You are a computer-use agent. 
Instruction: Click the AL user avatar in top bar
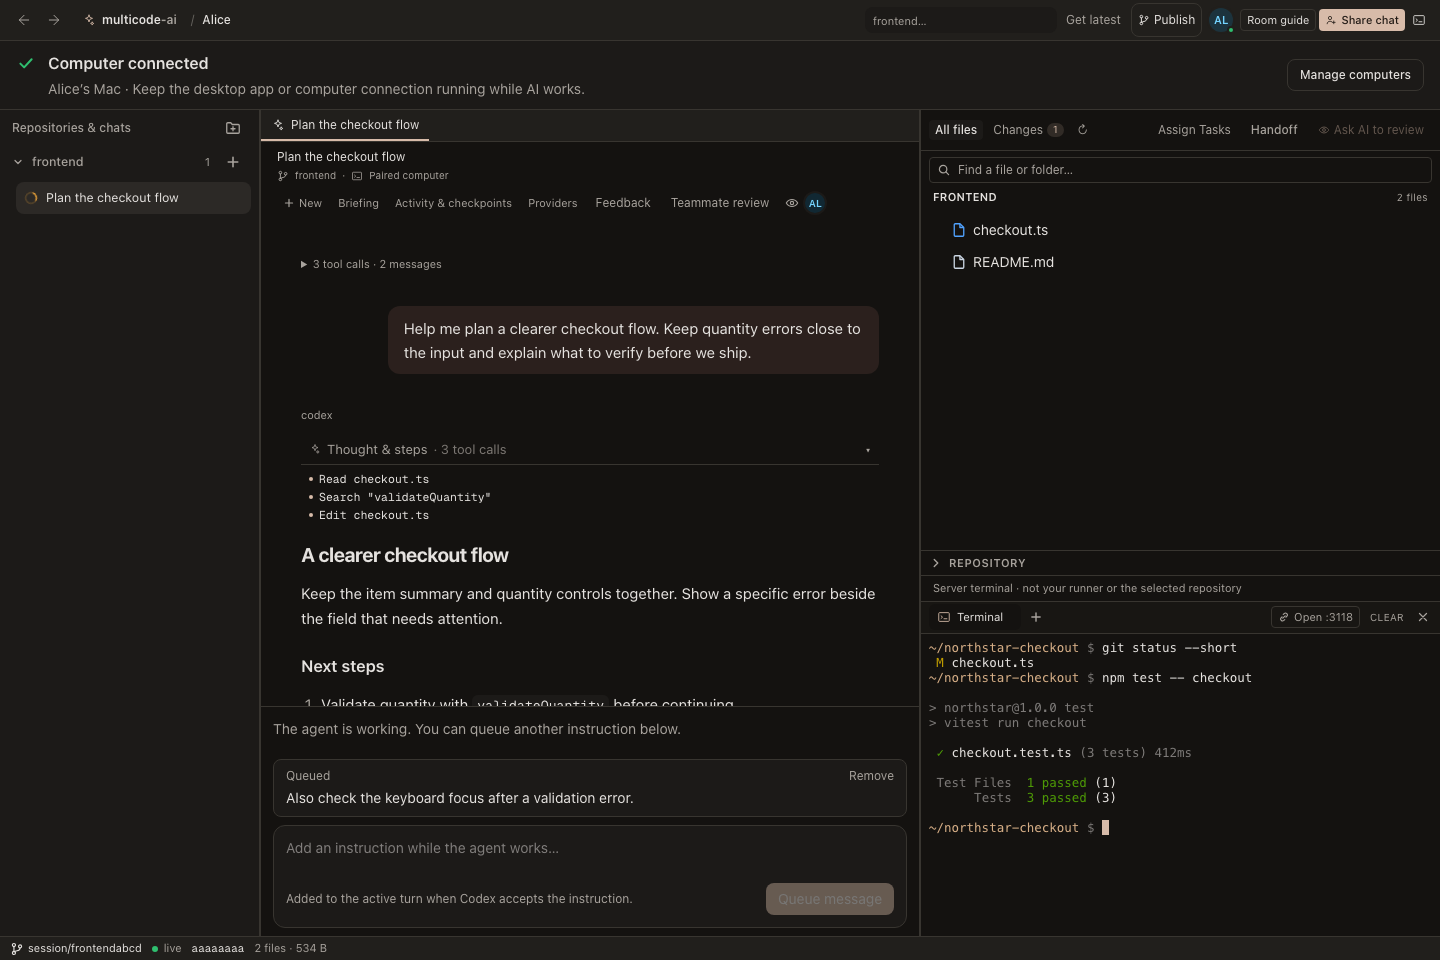click(x=1221, y=20)
